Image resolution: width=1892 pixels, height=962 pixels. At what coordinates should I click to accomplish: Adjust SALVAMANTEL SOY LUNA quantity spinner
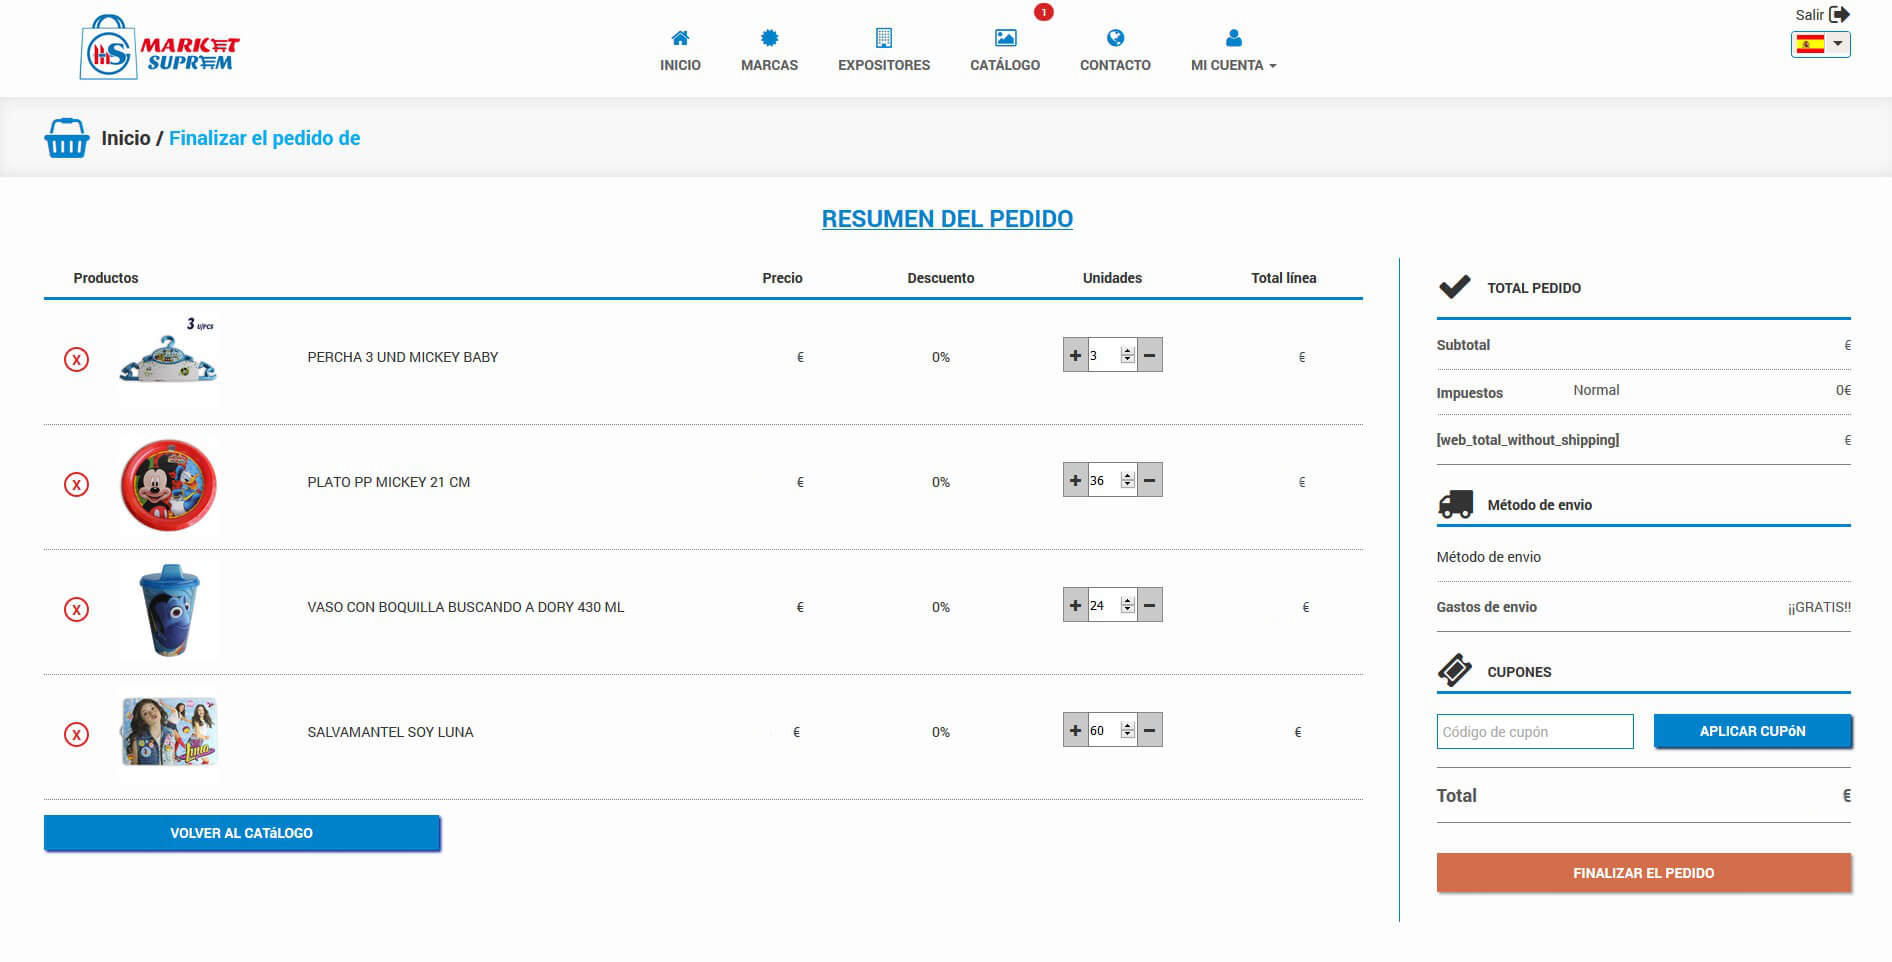tap(1127, 730)
